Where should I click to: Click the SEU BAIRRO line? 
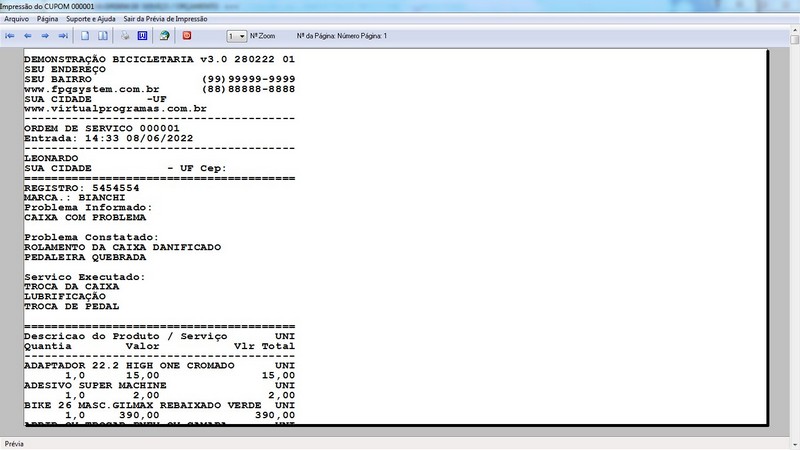[58, 79]
